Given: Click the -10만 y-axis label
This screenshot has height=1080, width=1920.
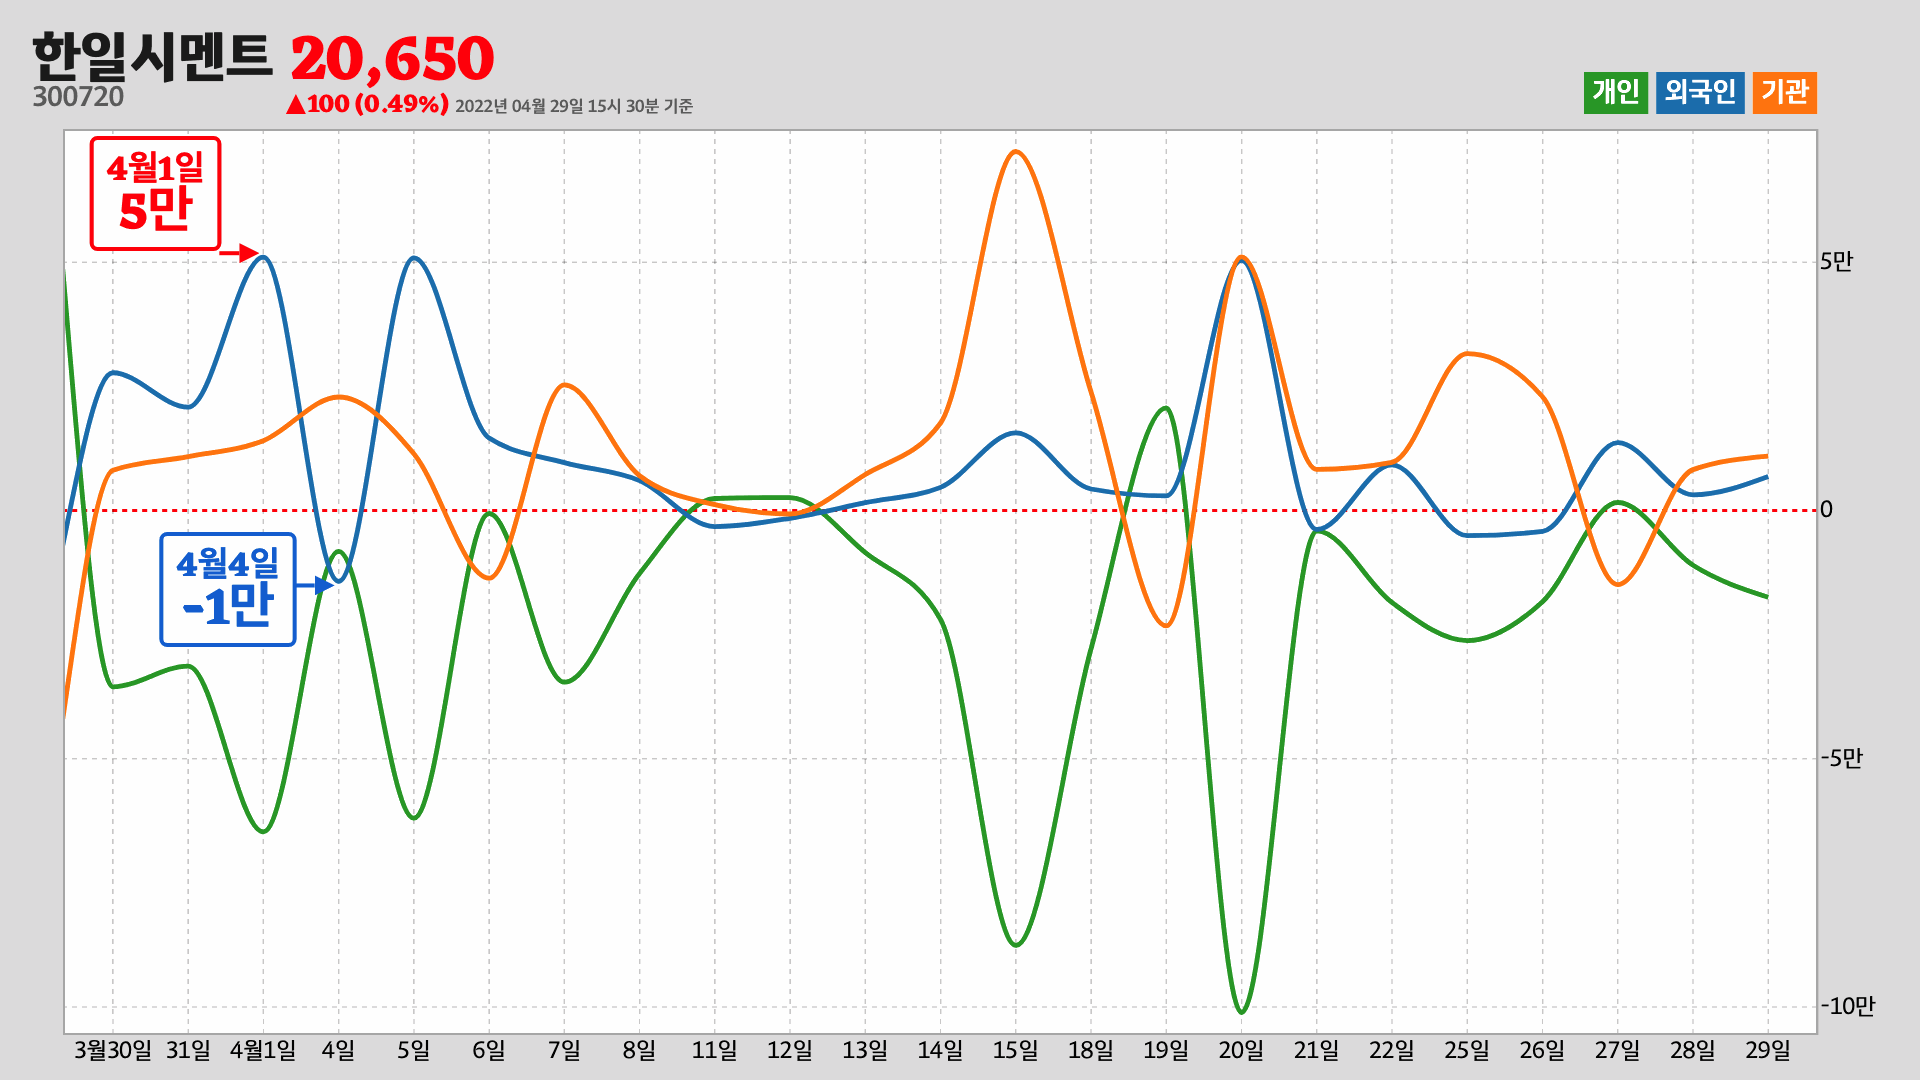Looking at the screenshot, I should point(1847,1006).
